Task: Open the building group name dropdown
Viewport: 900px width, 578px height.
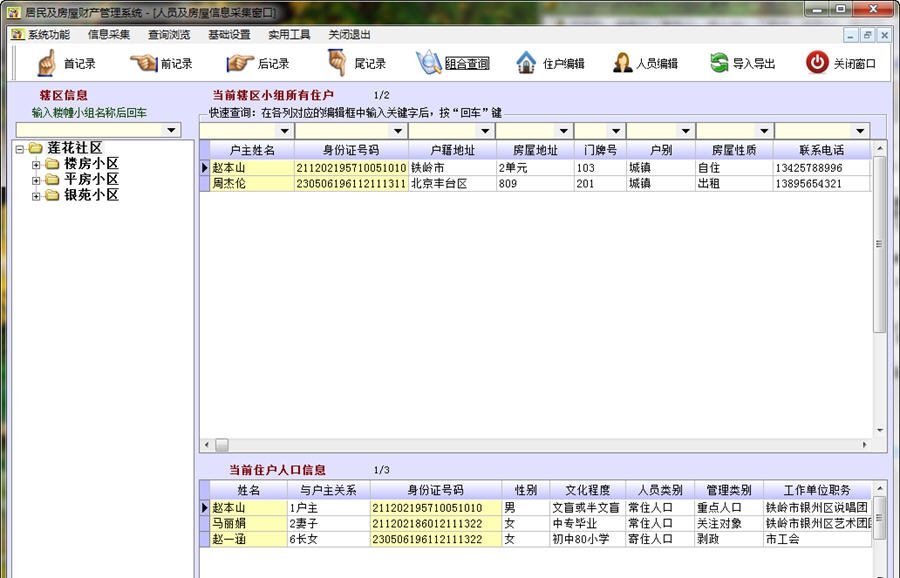Action: coord(172,130)
